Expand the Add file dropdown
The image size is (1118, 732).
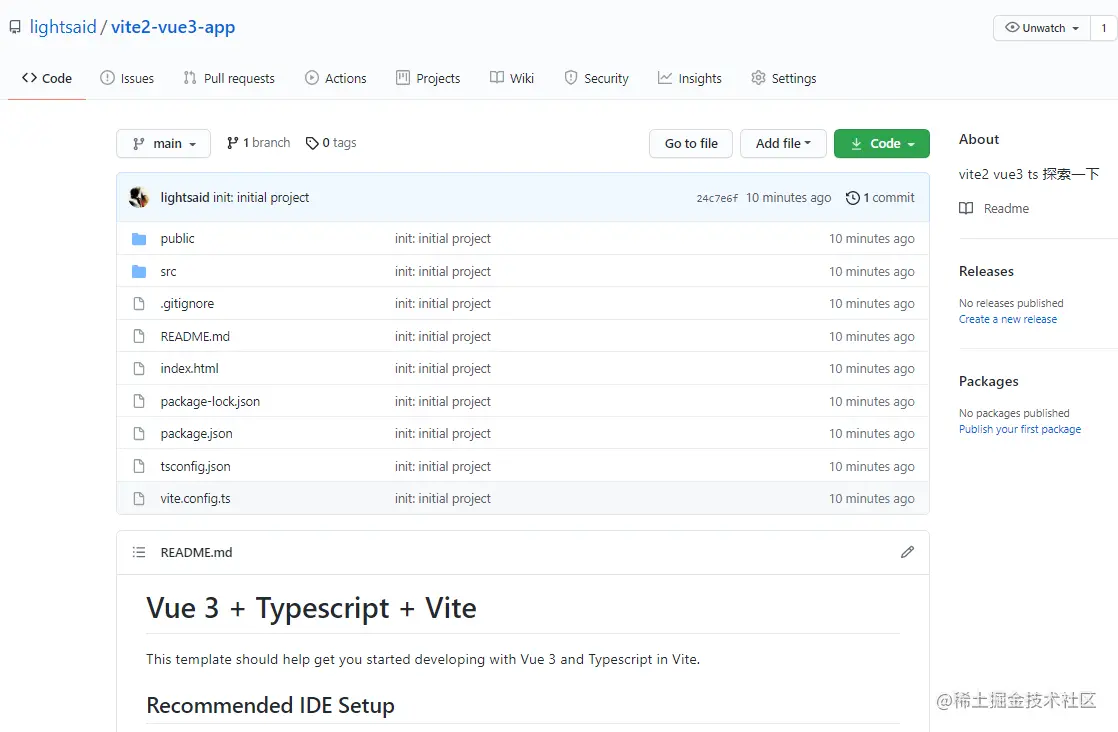(x=783, y=143)
